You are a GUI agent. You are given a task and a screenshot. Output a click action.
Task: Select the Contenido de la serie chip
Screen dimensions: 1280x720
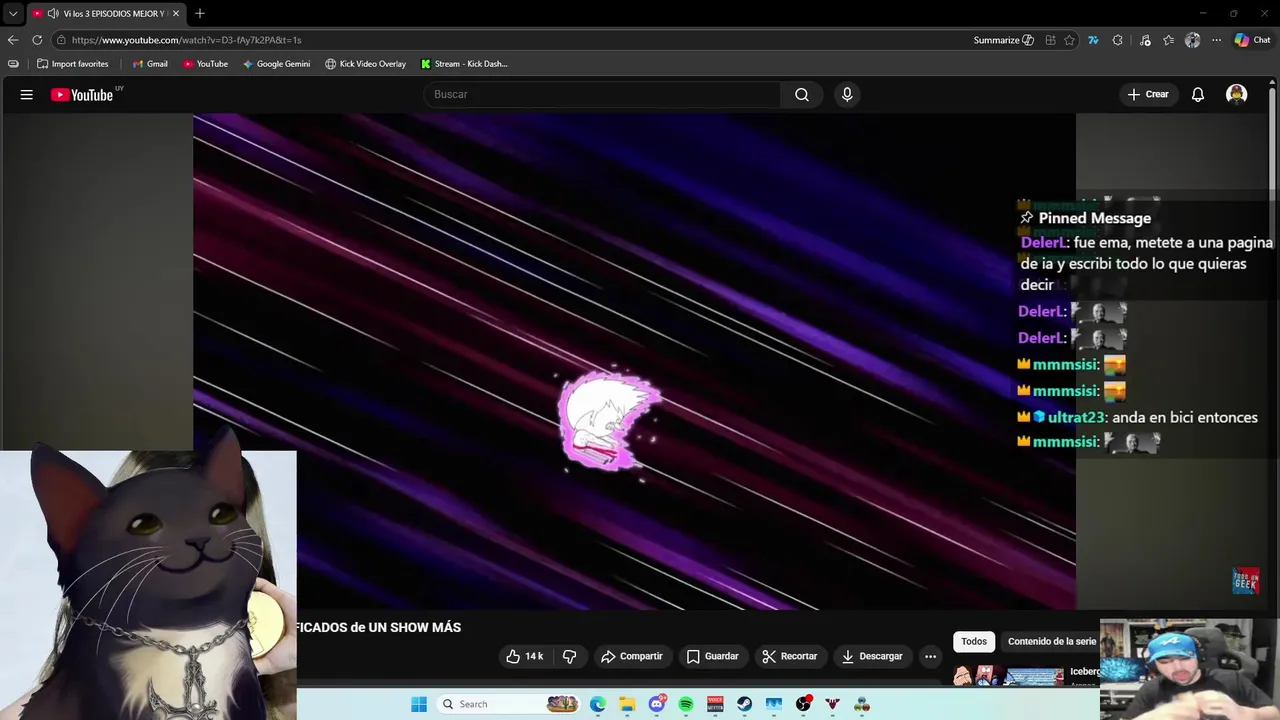1050,641
